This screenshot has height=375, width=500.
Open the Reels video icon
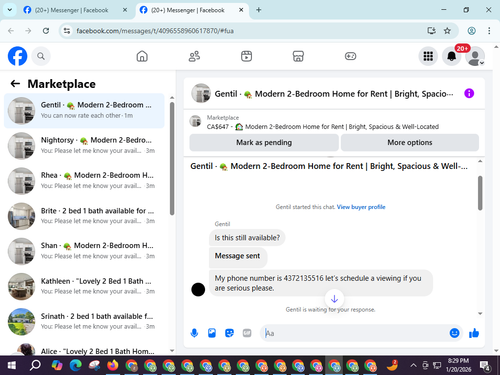tap(246, 56)
